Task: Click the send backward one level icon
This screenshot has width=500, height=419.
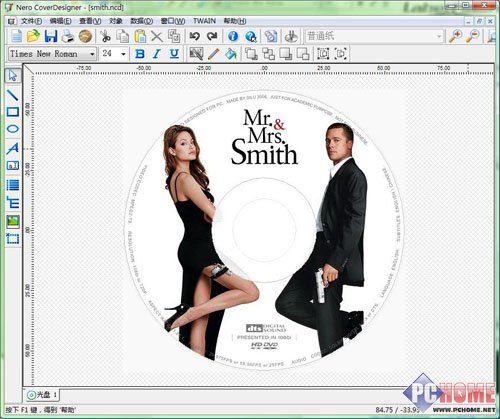Action: (303, 53)
